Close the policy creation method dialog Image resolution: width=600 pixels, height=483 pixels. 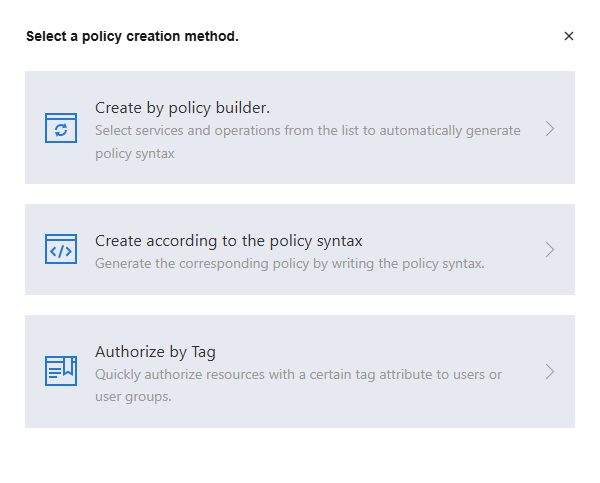tap(569, 36)
